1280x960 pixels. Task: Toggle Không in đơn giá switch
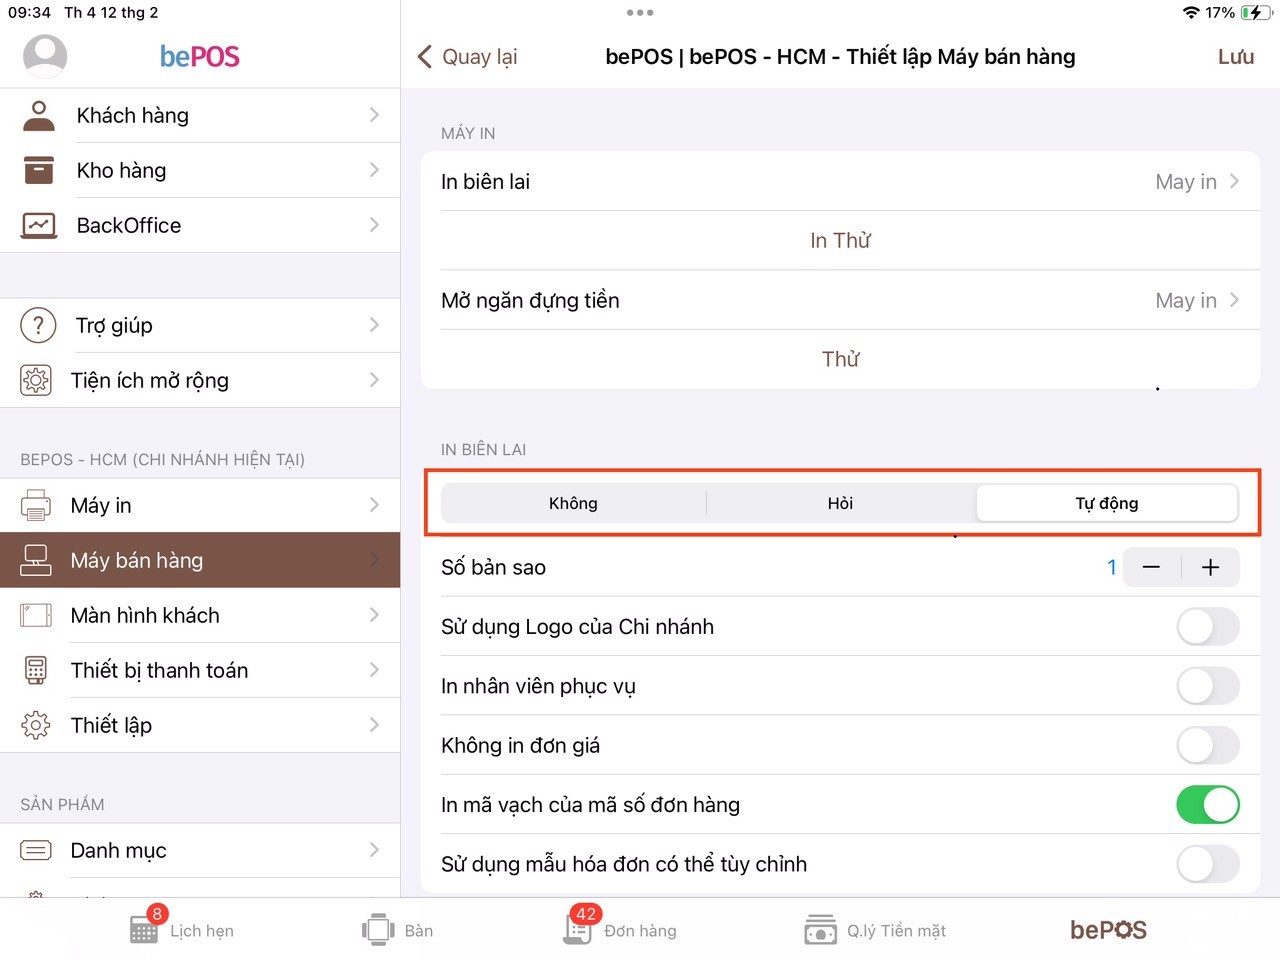[x=1207, y=746]
